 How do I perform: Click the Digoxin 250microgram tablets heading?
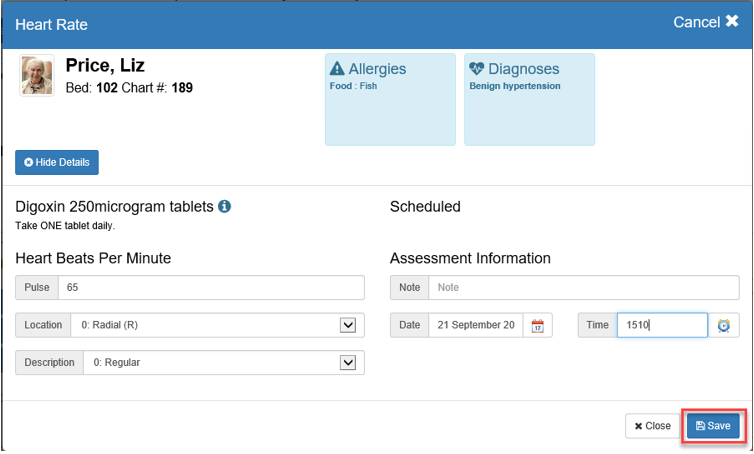pyautogui.click(x=114, y=207)
